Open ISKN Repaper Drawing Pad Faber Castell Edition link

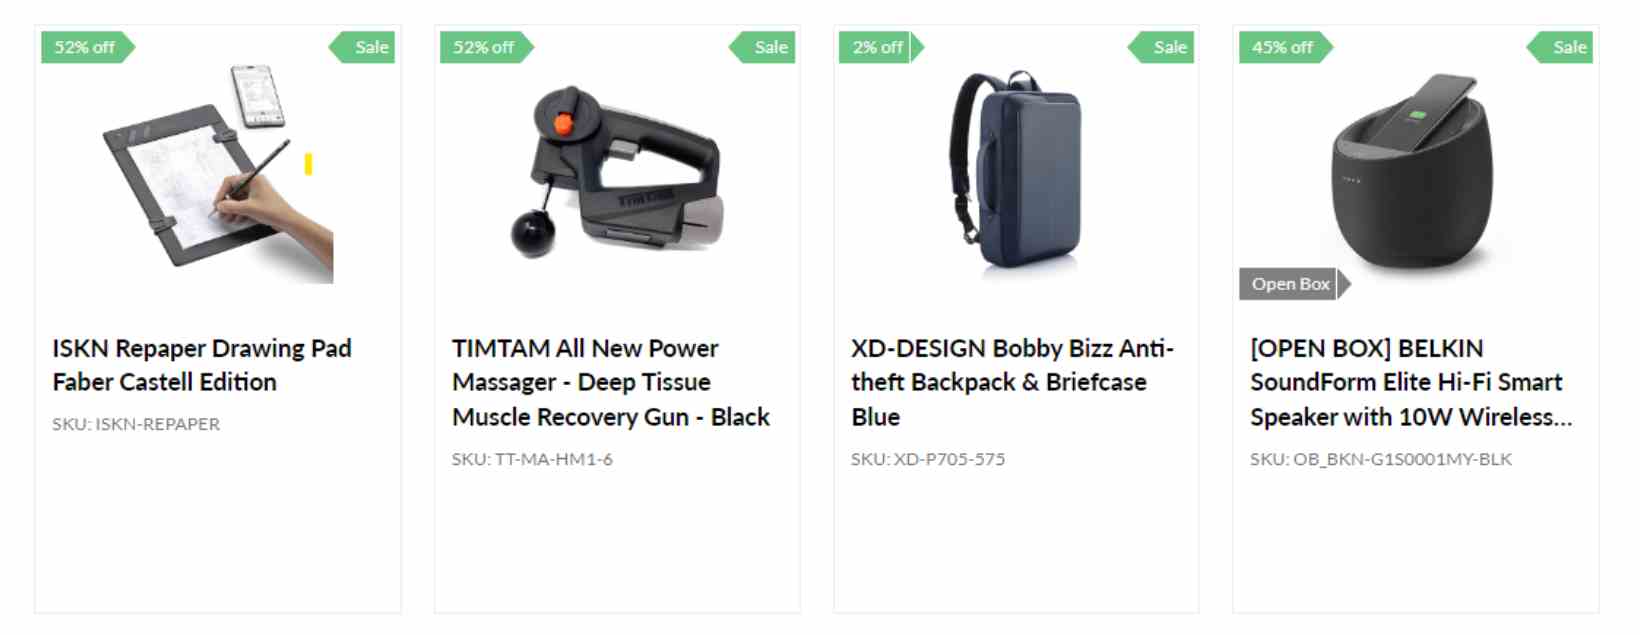point(202,365)
